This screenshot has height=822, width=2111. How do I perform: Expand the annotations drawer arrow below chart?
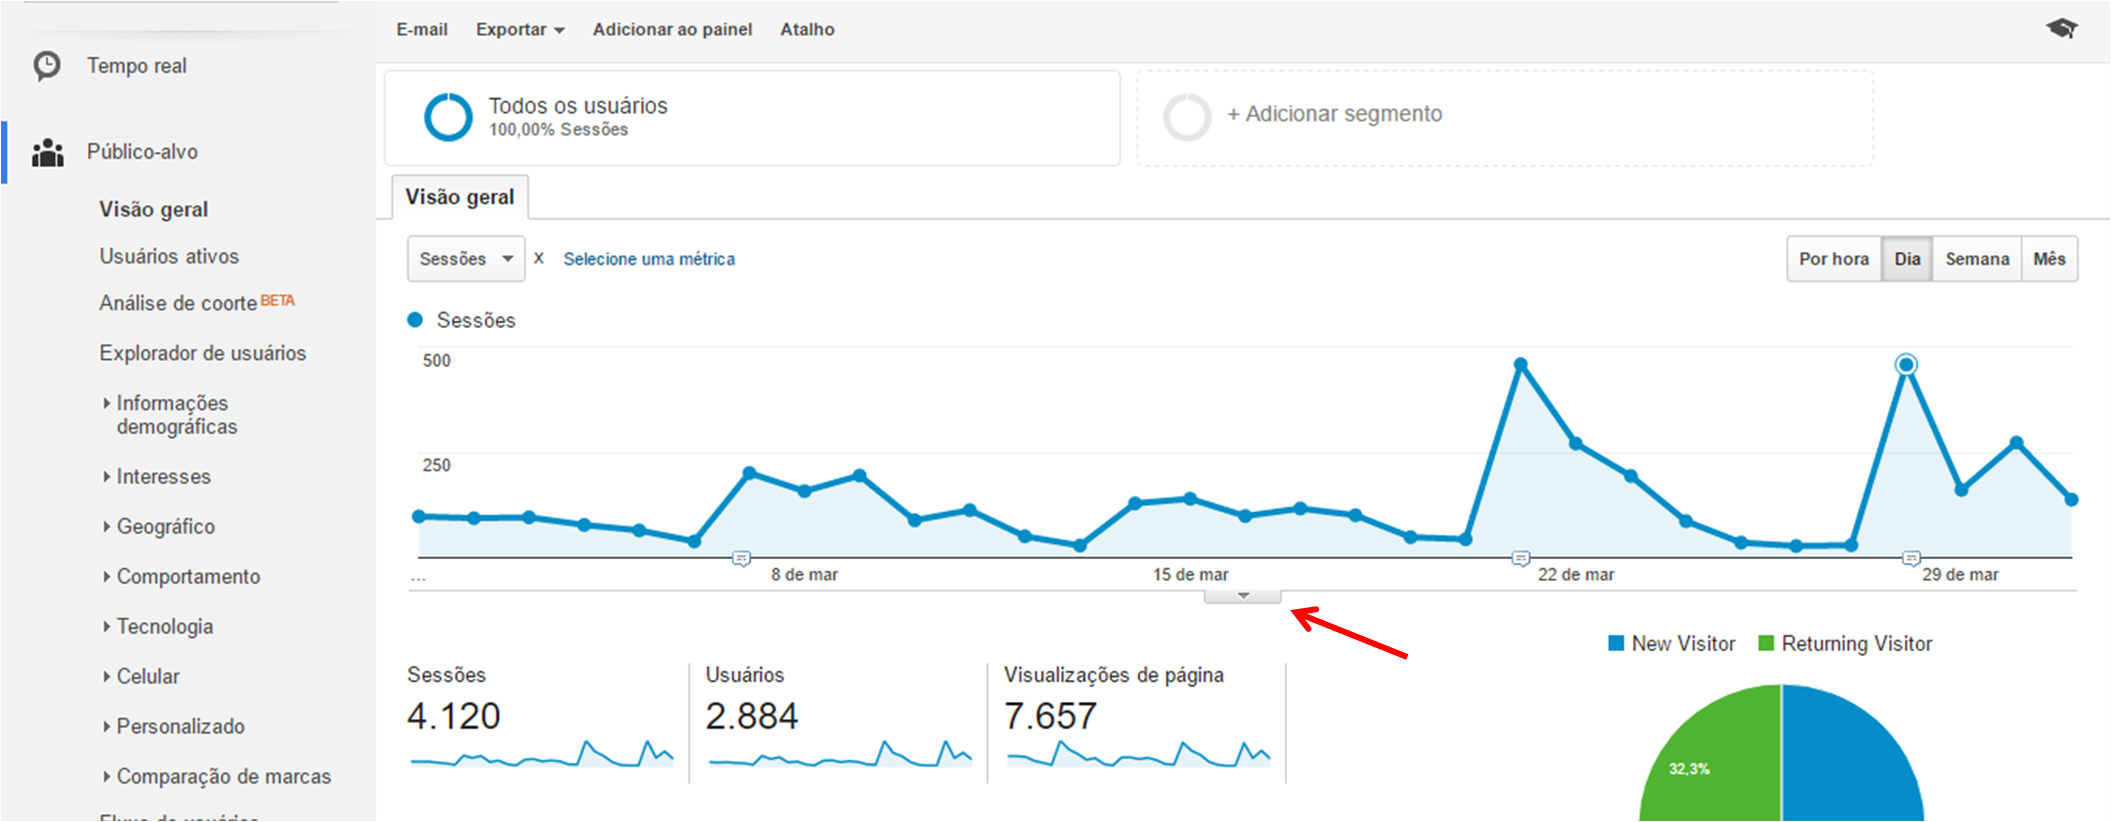1243,596
